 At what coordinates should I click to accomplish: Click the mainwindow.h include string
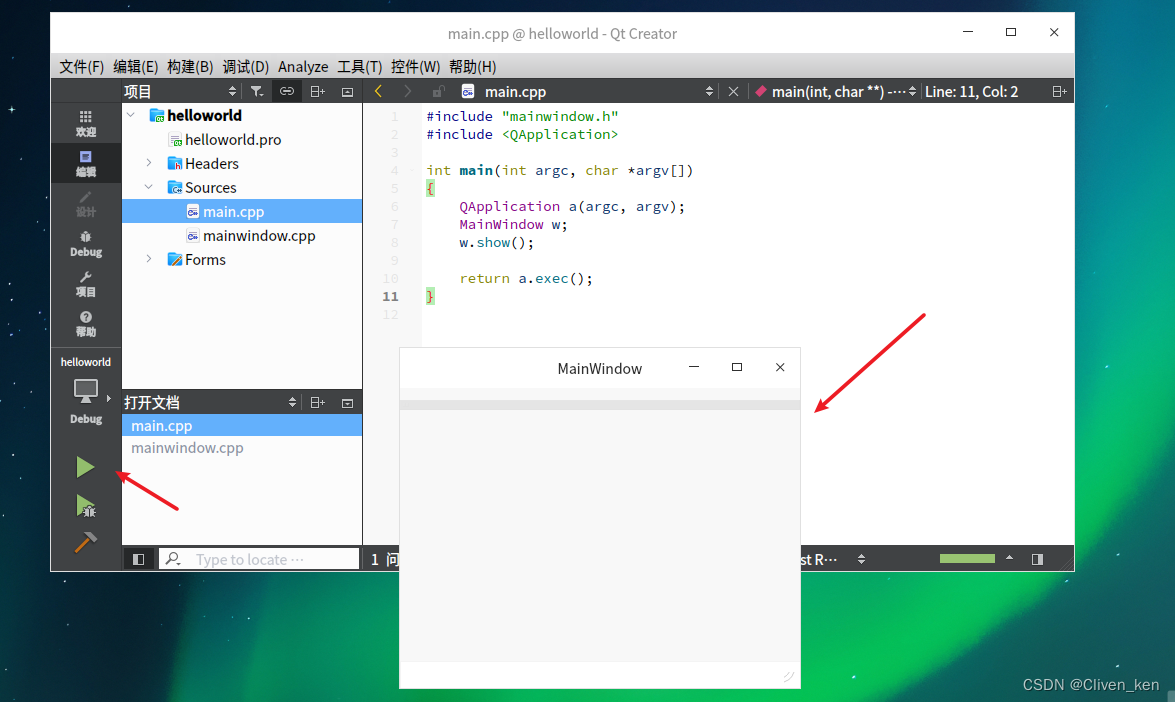560,116
